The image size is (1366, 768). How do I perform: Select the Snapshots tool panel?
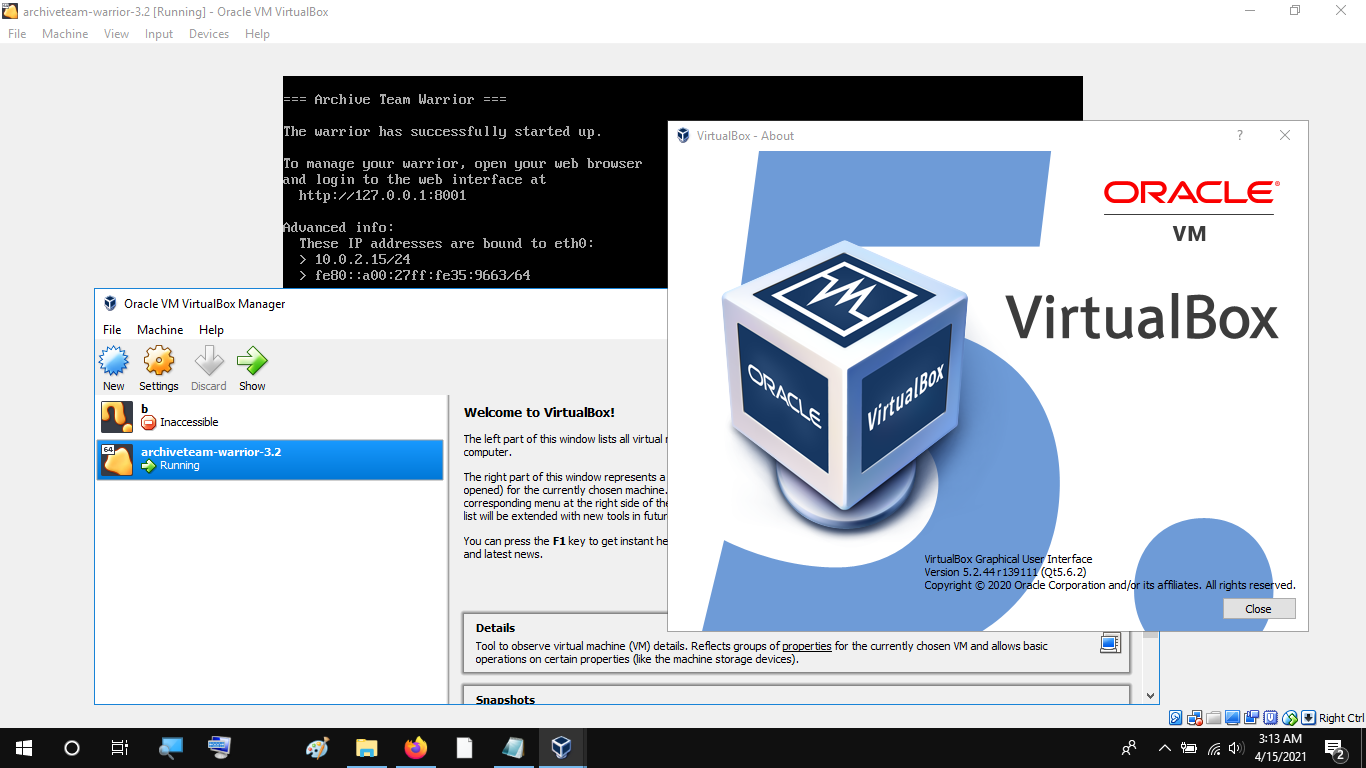point(796,695)
